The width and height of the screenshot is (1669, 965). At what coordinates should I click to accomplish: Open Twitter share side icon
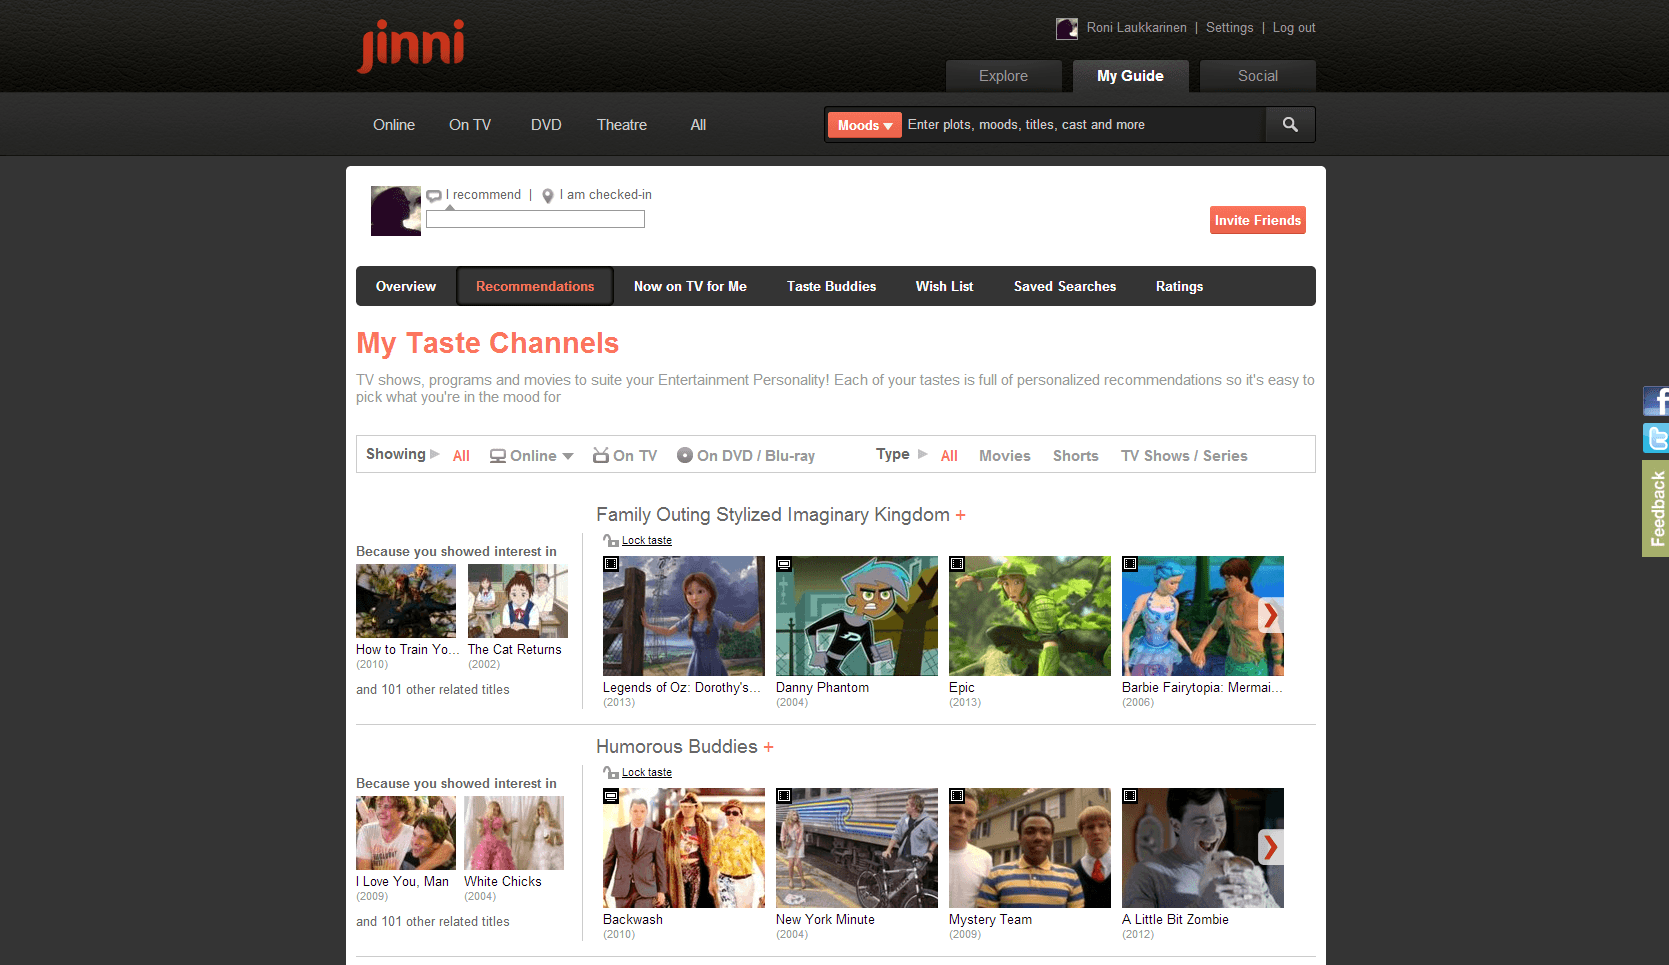(1656, 438)
